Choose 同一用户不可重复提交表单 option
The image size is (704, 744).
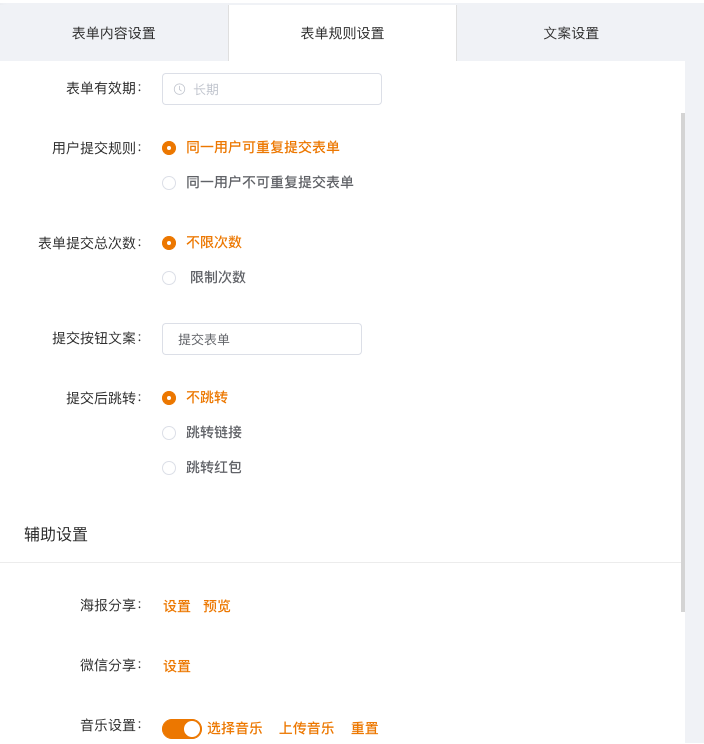(169, 183)
